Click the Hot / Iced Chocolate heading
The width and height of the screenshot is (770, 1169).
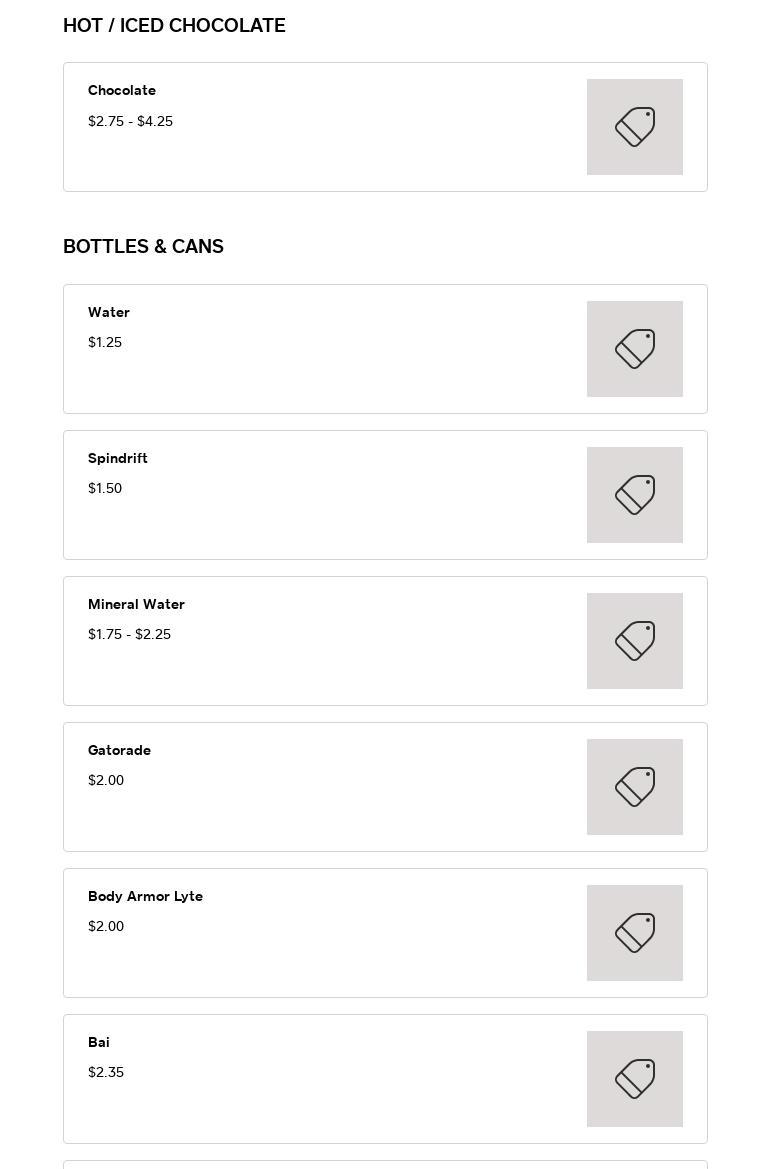click(x=174, y=26)
